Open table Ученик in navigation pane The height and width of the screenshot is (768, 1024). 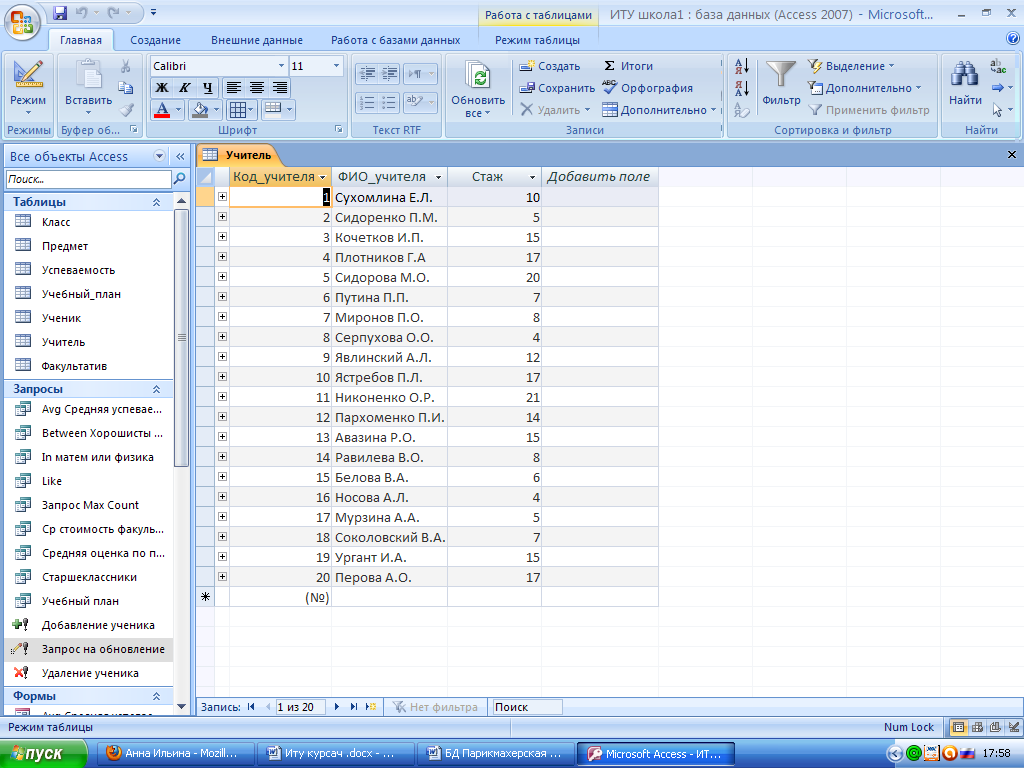click(x=61, y=318)
